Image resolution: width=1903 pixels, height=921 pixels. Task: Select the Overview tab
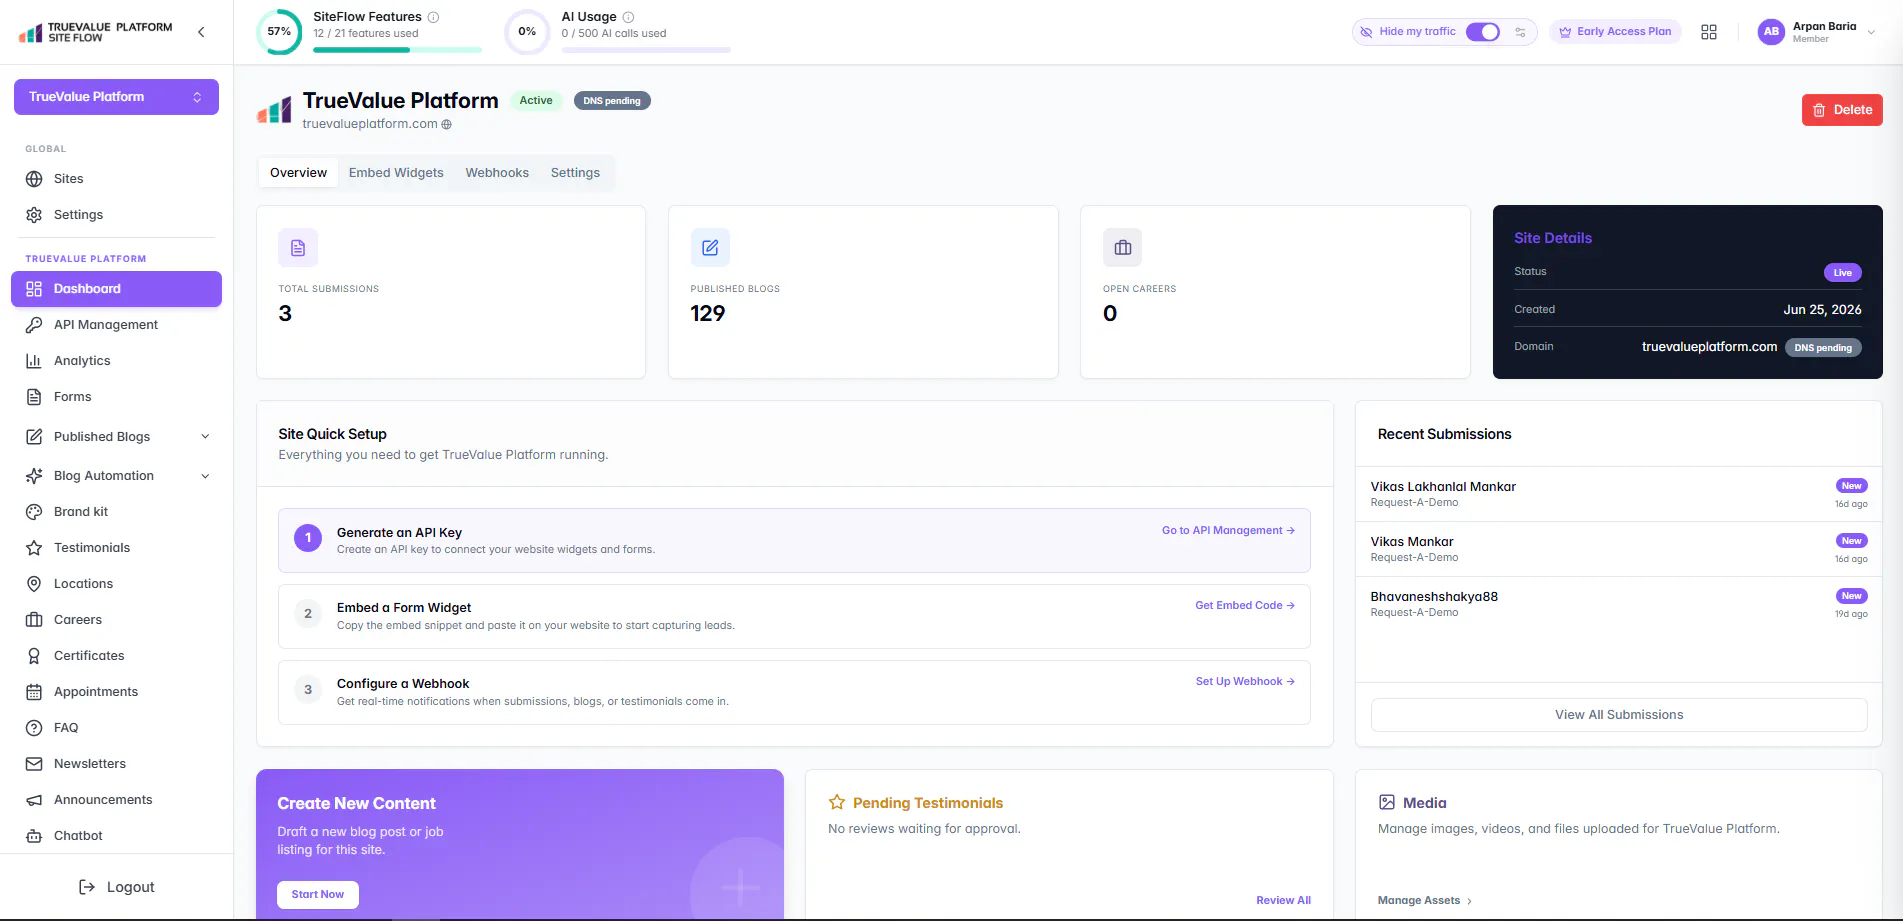(298, 173)
